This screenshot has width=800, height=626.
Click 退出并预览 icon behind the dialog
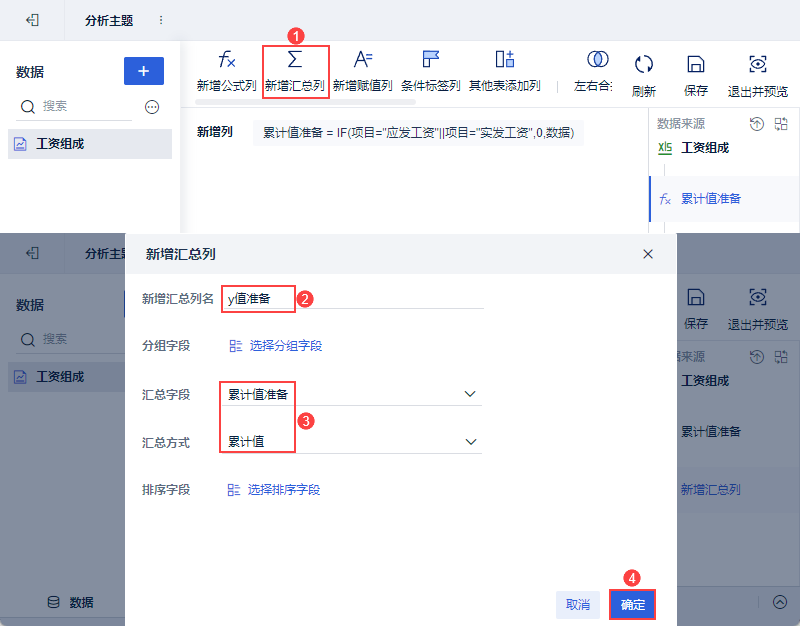point(758,297)
